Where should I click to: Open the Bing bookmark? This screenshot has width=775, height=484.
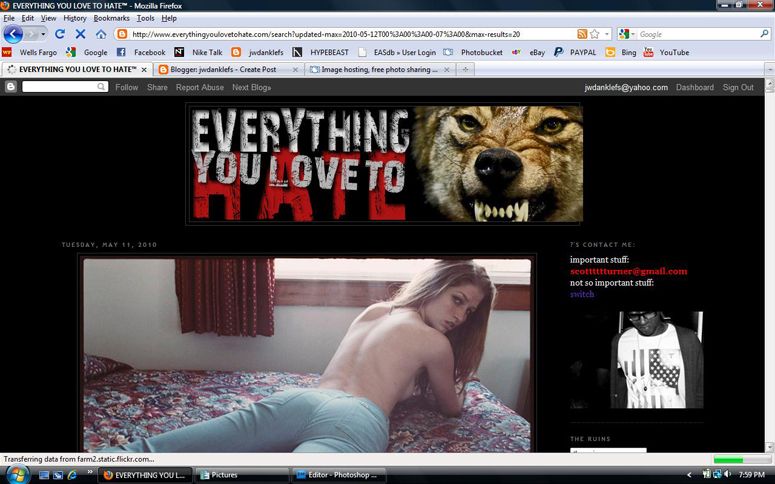[621, 52]
